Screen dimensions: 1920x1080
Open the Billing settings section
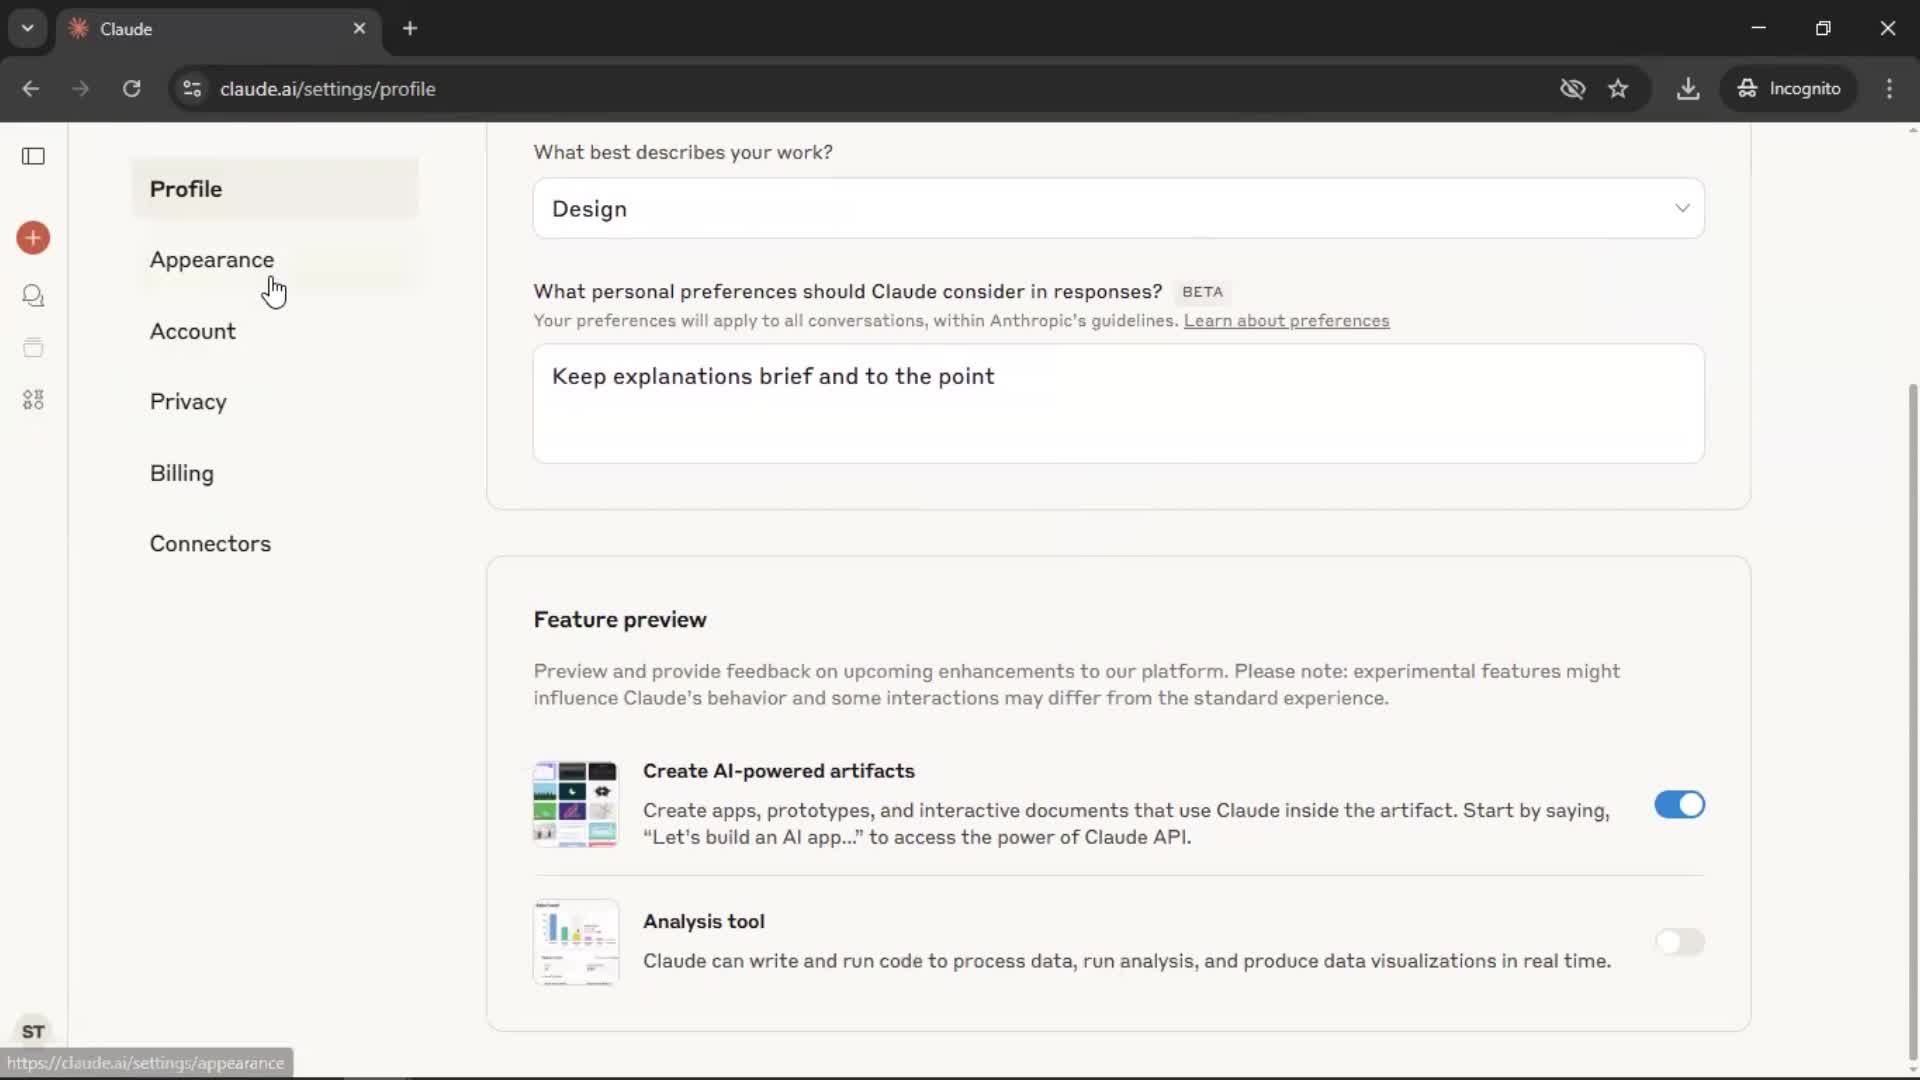coord(275,473)
